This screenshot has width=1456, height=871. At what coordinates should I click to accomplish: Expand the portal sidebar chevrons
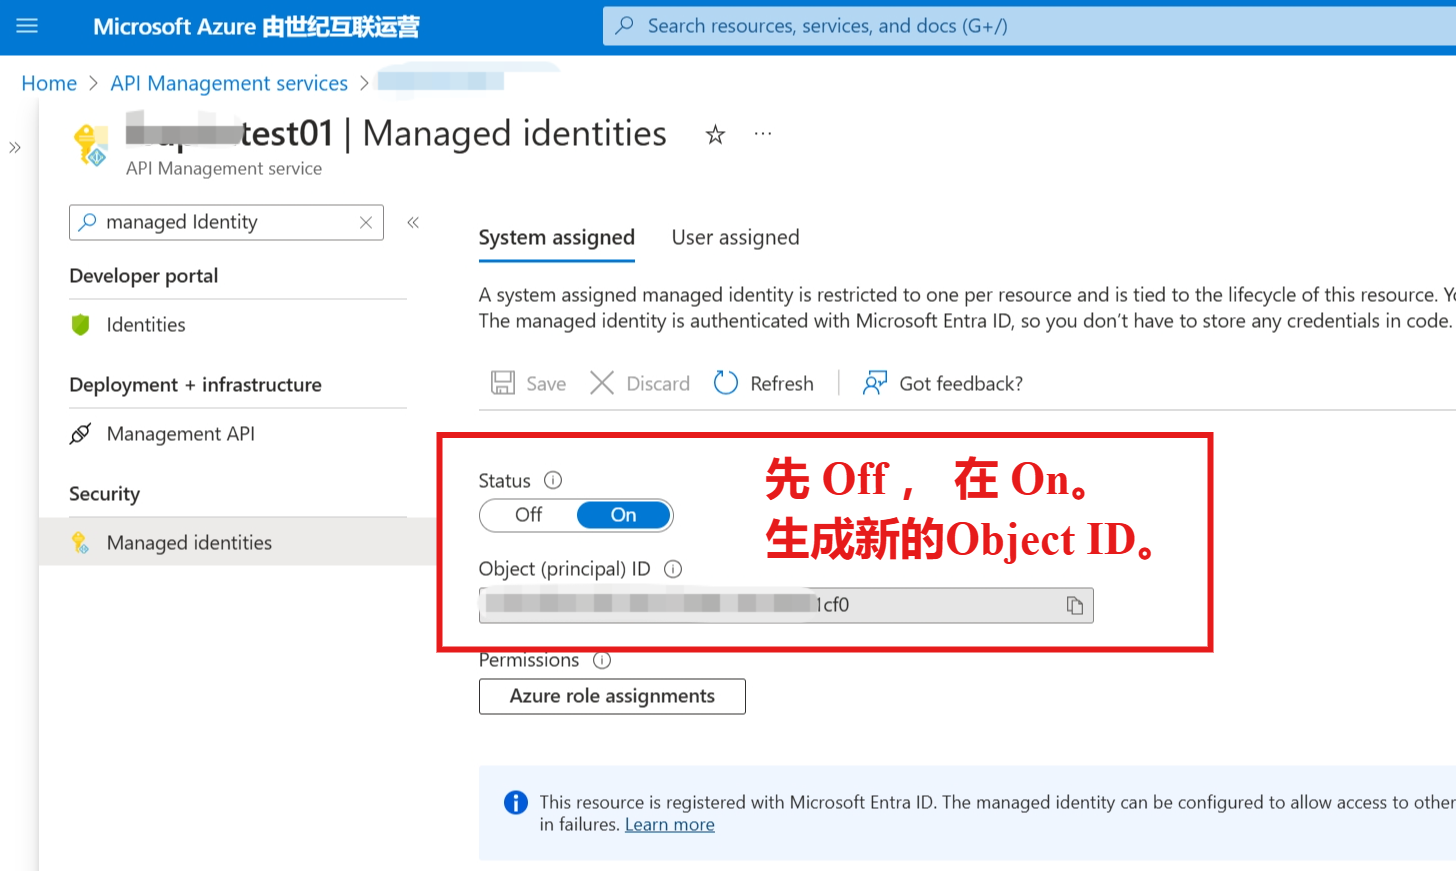coord(15,148)
